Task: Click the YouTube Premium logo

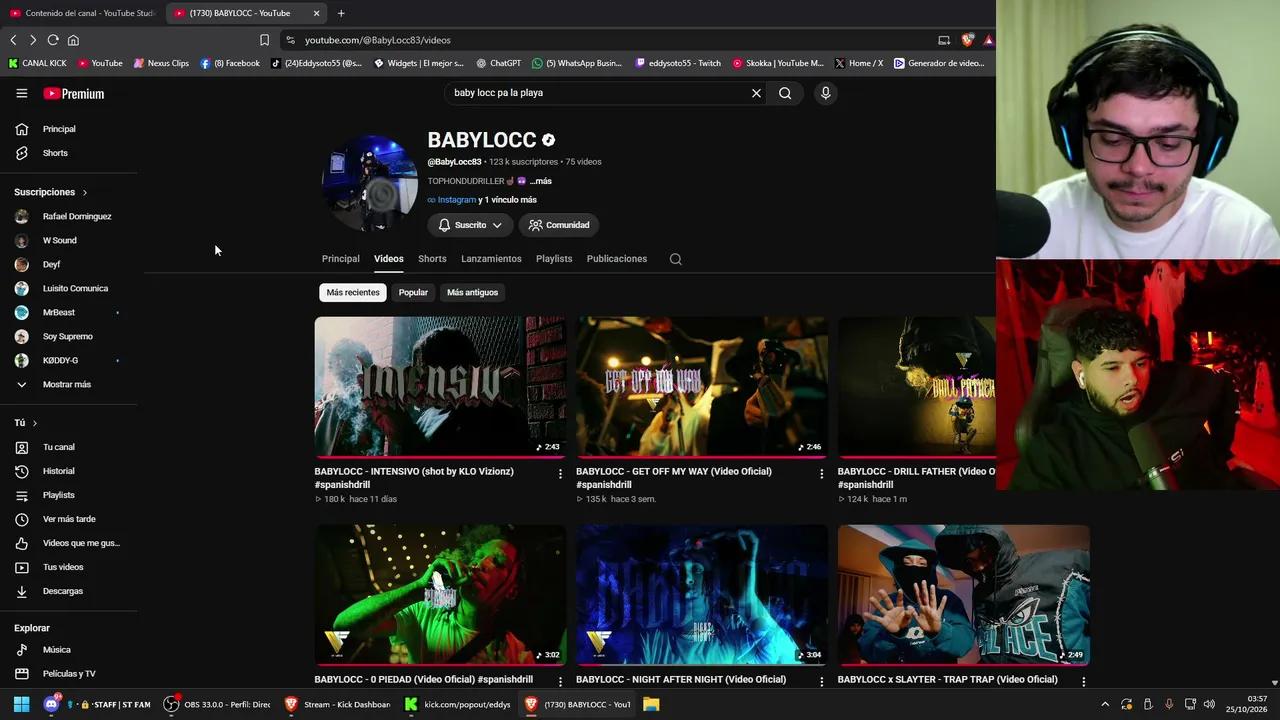Action: (74, 93)
